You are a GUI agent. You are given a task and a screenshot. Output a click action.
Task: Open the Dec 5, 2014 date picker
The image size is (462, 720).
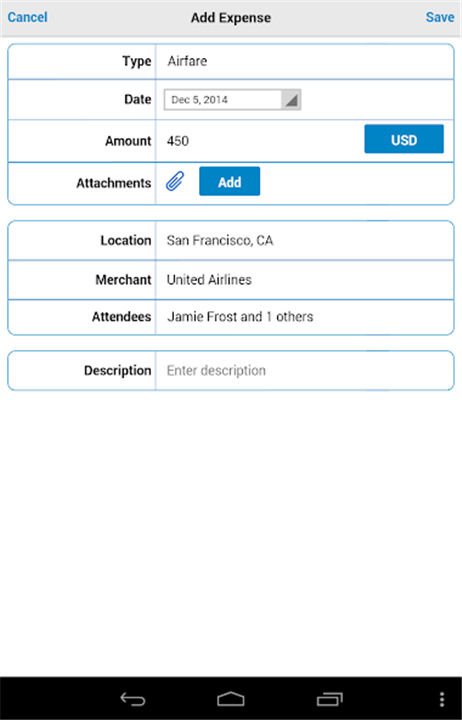[232, 100]
